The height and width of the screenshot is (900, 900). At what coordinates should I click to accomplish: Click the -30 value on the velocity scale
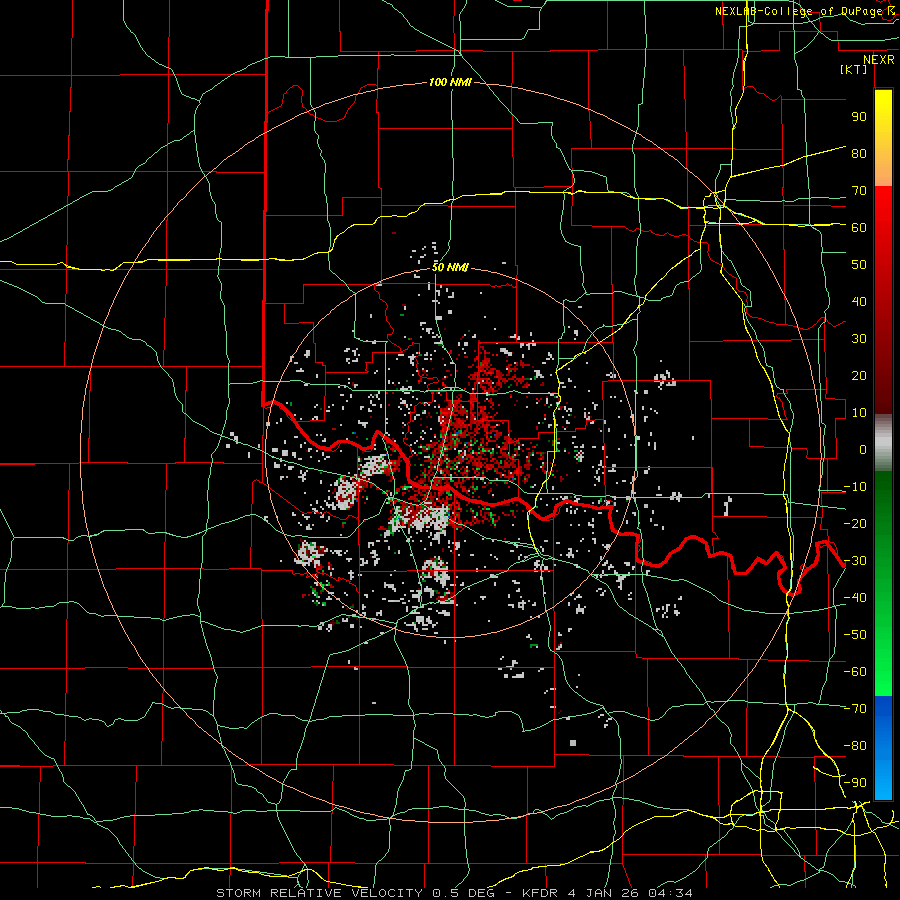pyautogui.click(x=855, y=561)
